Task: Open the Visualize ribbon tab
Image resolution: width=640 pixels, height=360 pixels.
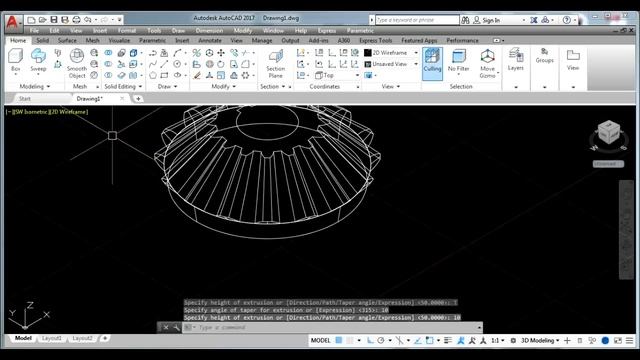Action: pyautogui.click(x=119, y=40)
